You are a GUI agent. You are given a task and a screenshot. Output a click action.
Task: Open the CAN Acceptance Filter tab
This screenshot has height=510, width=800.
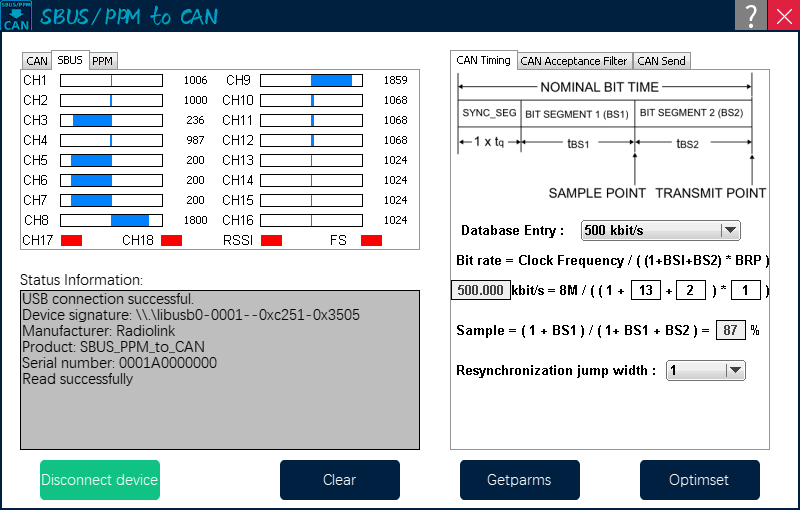(573, 61)
